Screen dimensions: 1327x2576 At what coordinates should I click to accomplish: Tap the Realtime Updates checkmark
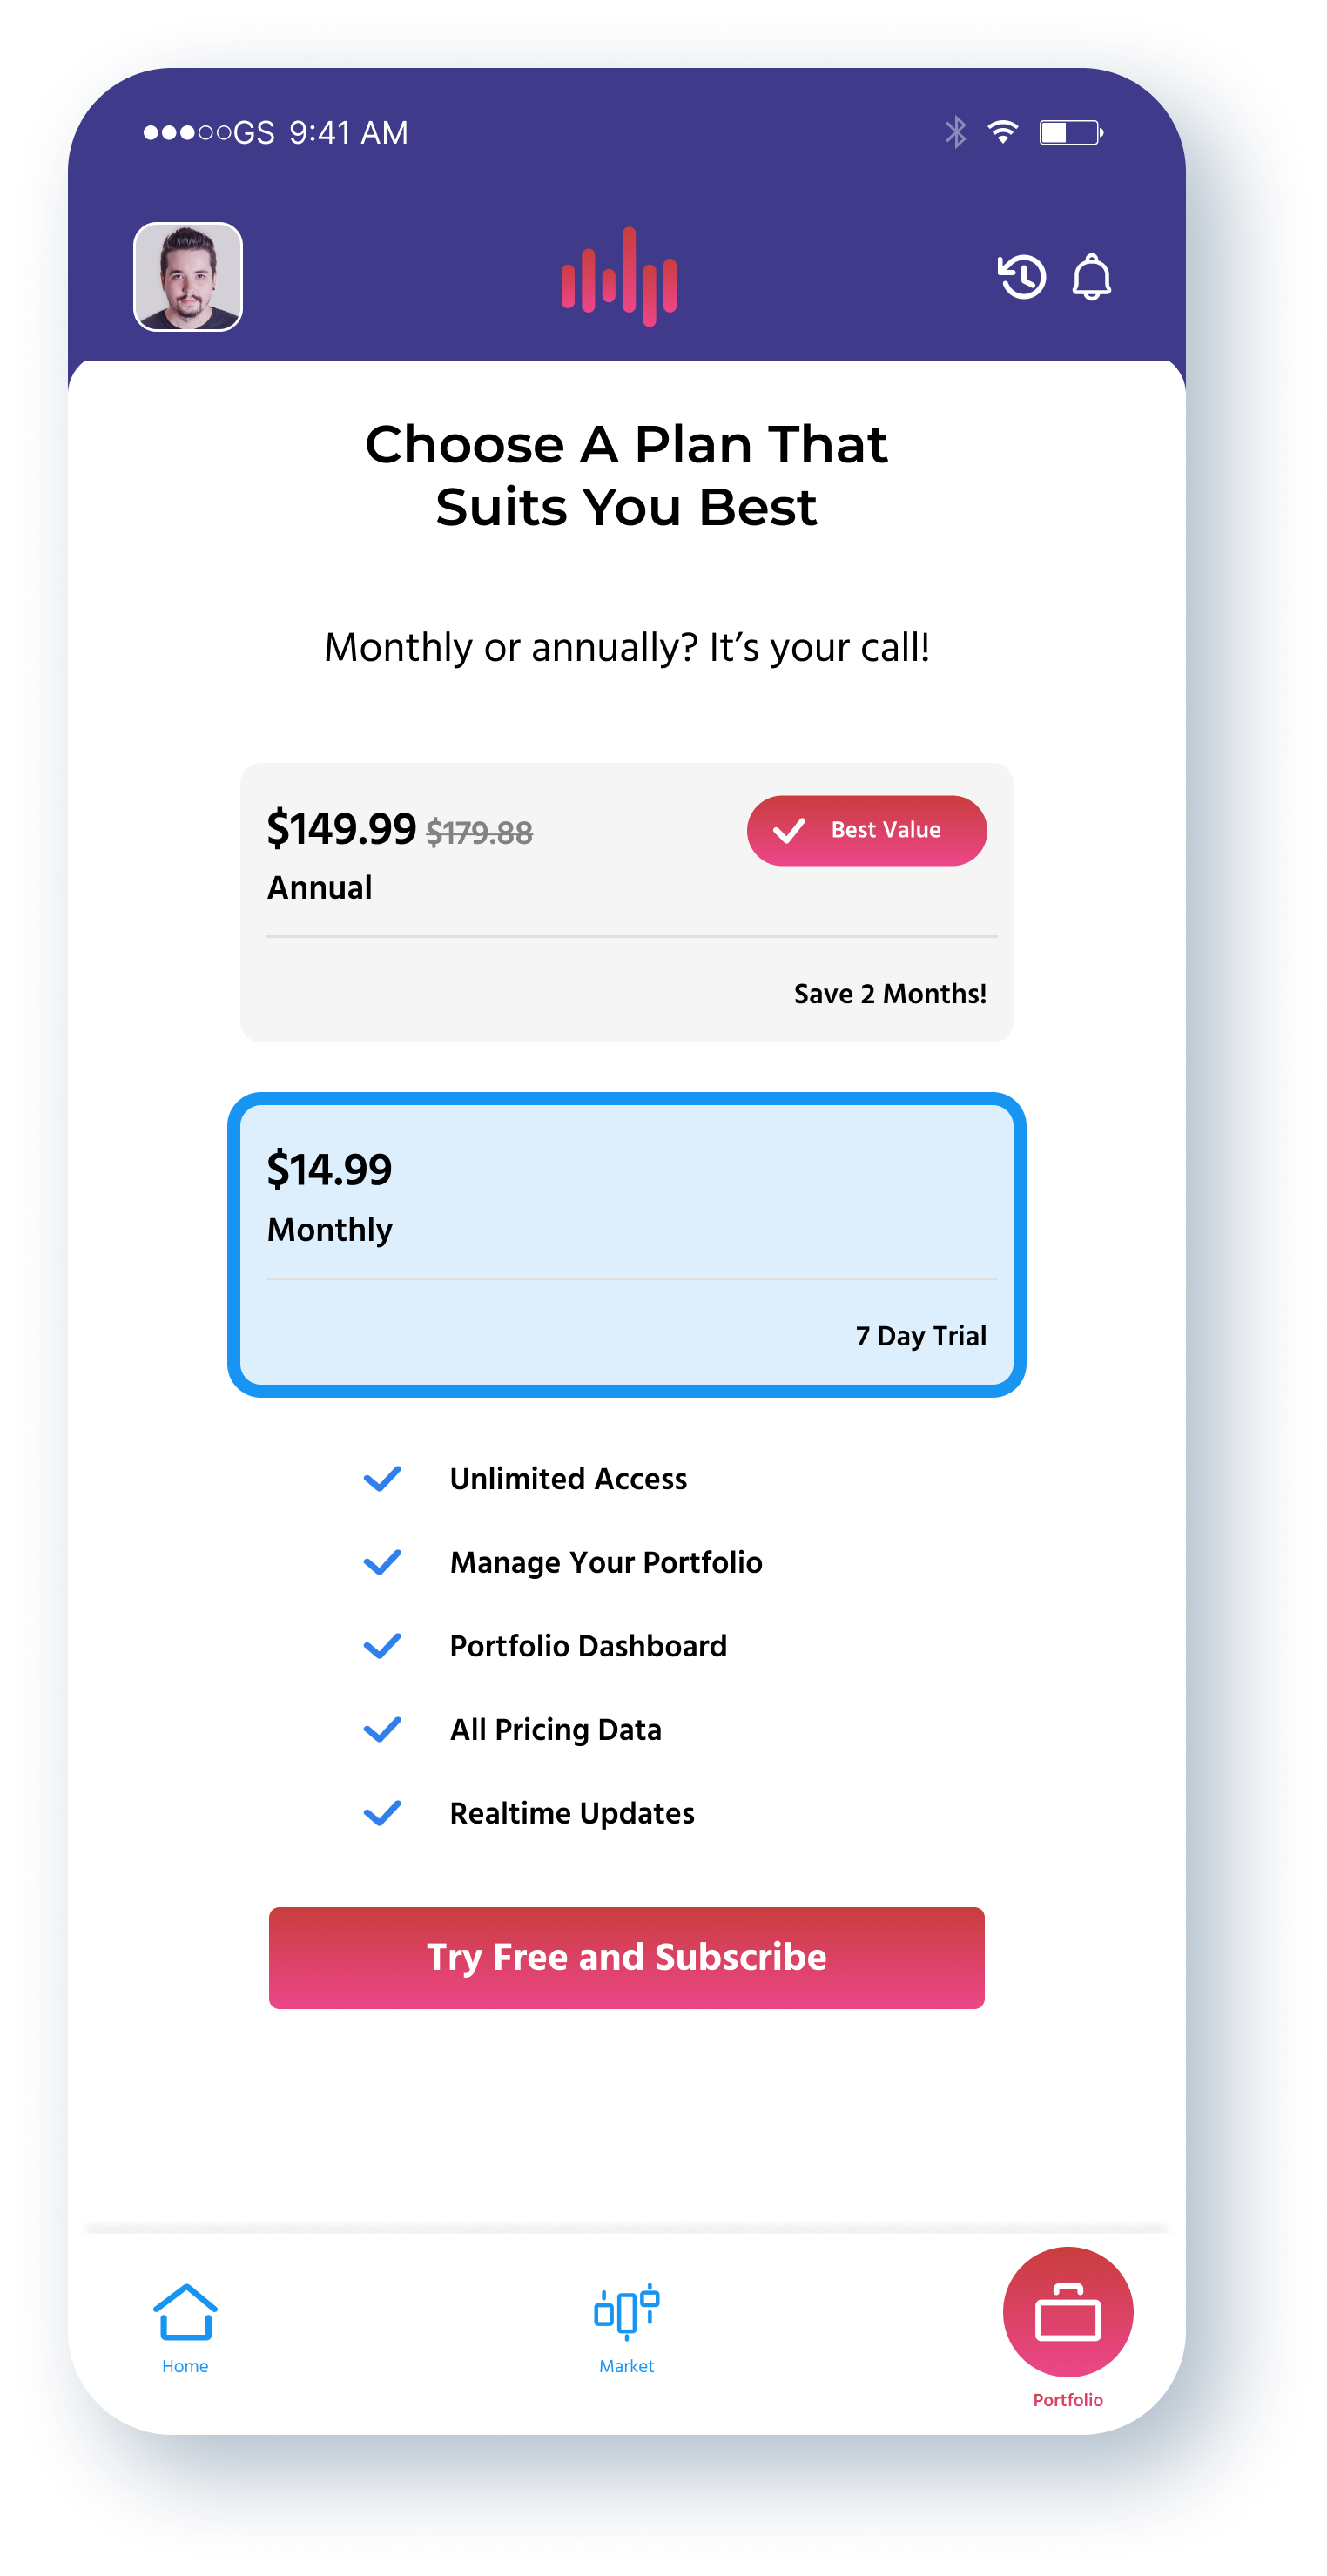tap(382, 1812)
